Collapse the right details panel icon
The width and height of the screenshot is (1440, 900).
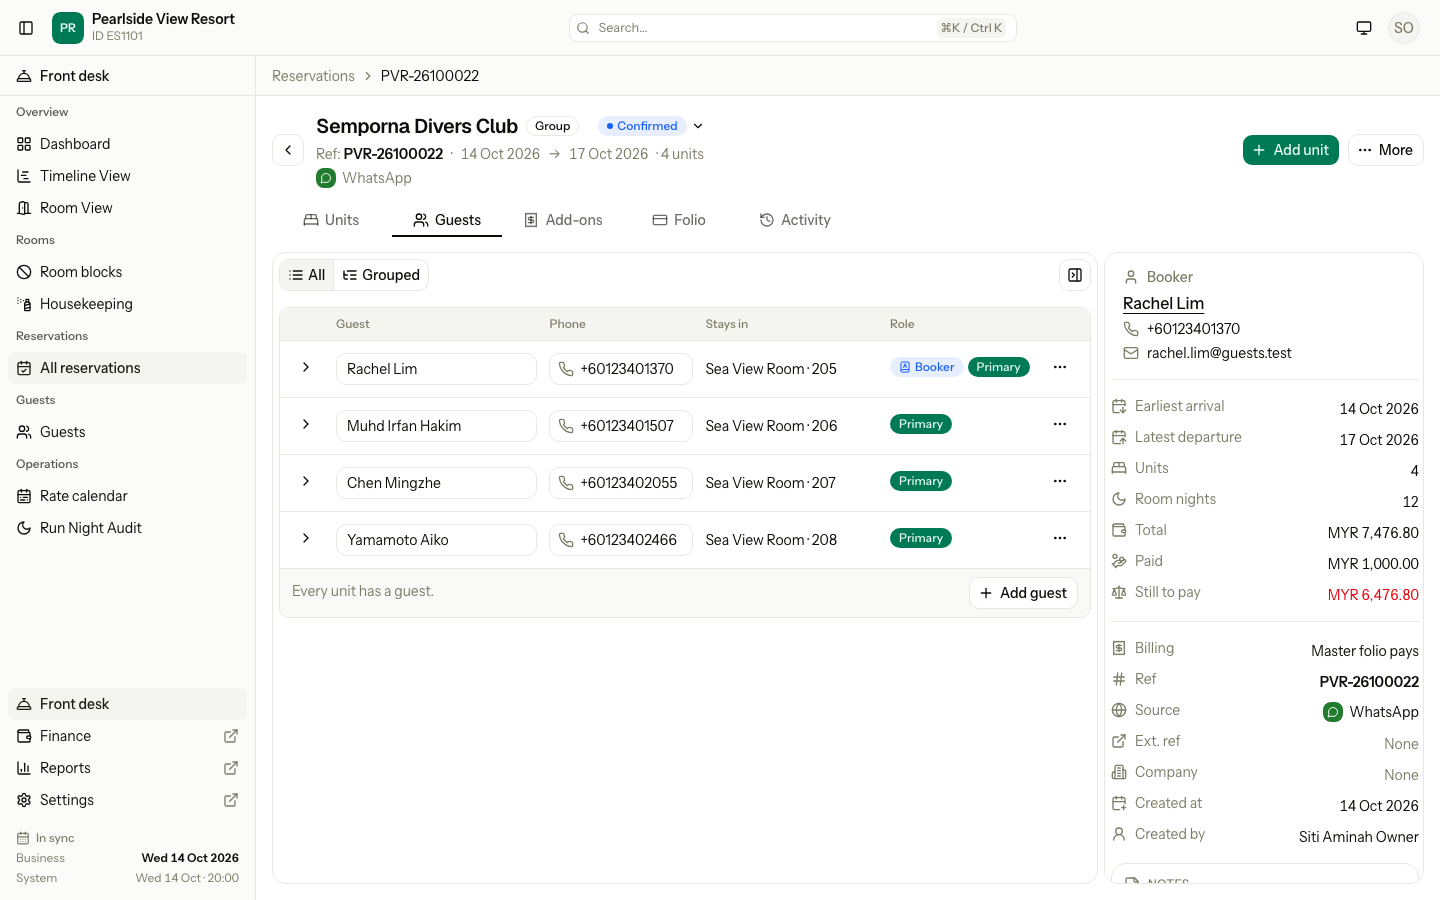1075,275
